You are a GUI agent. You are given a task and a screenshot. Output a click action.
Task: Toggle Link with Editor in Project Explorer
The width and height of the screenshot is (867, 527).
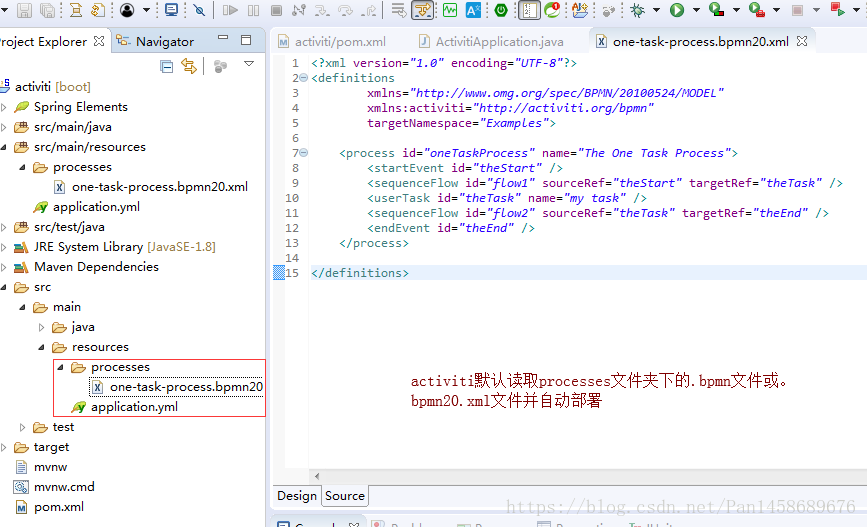pos(189,67)
